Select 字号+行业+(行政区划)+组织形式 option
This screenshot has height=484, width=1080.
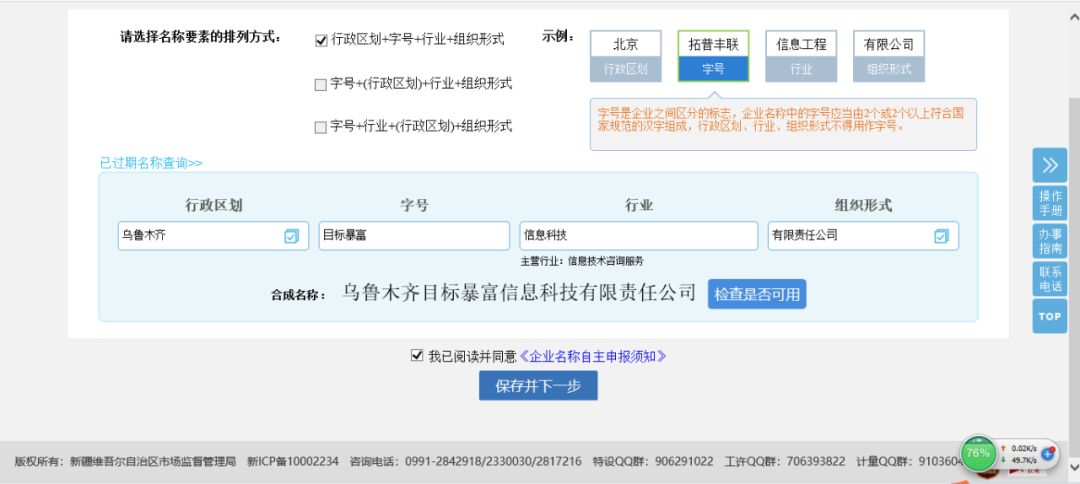[321, 127]
